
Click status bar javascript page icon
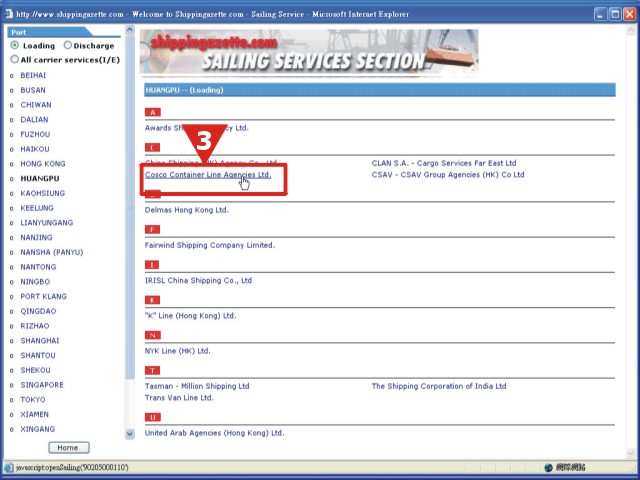click(x=8, y=467)
